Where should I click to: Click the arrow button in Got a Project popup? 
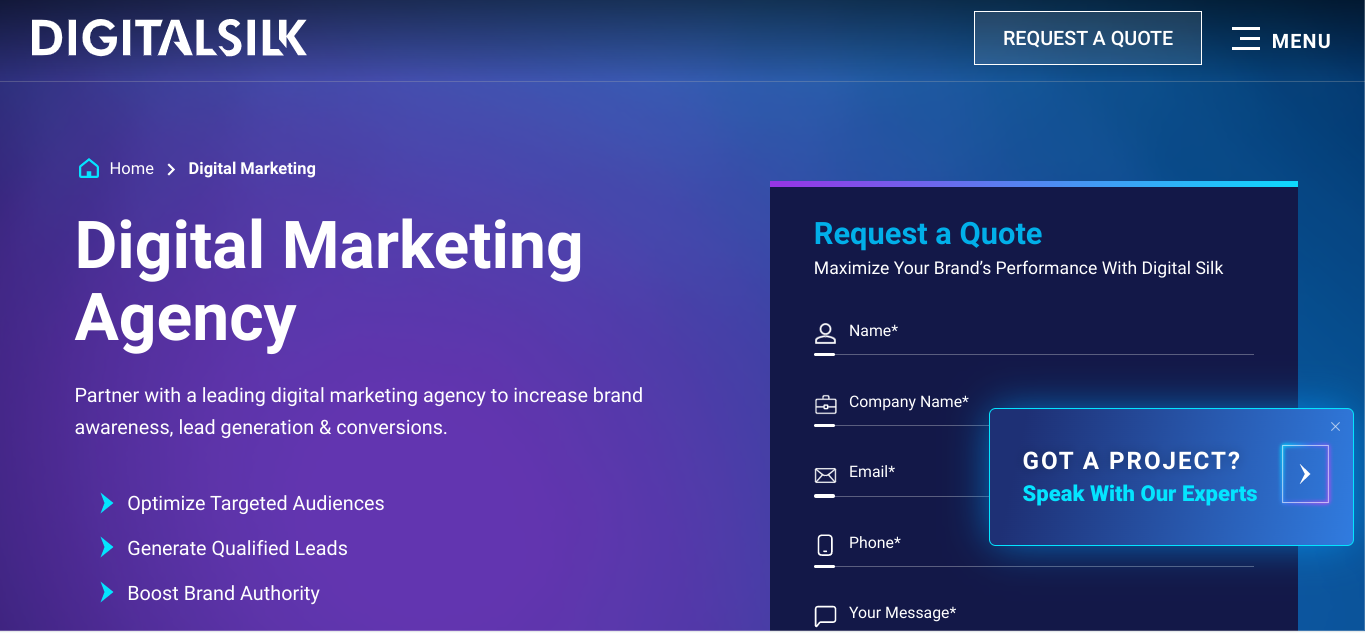coord(1305,474)
